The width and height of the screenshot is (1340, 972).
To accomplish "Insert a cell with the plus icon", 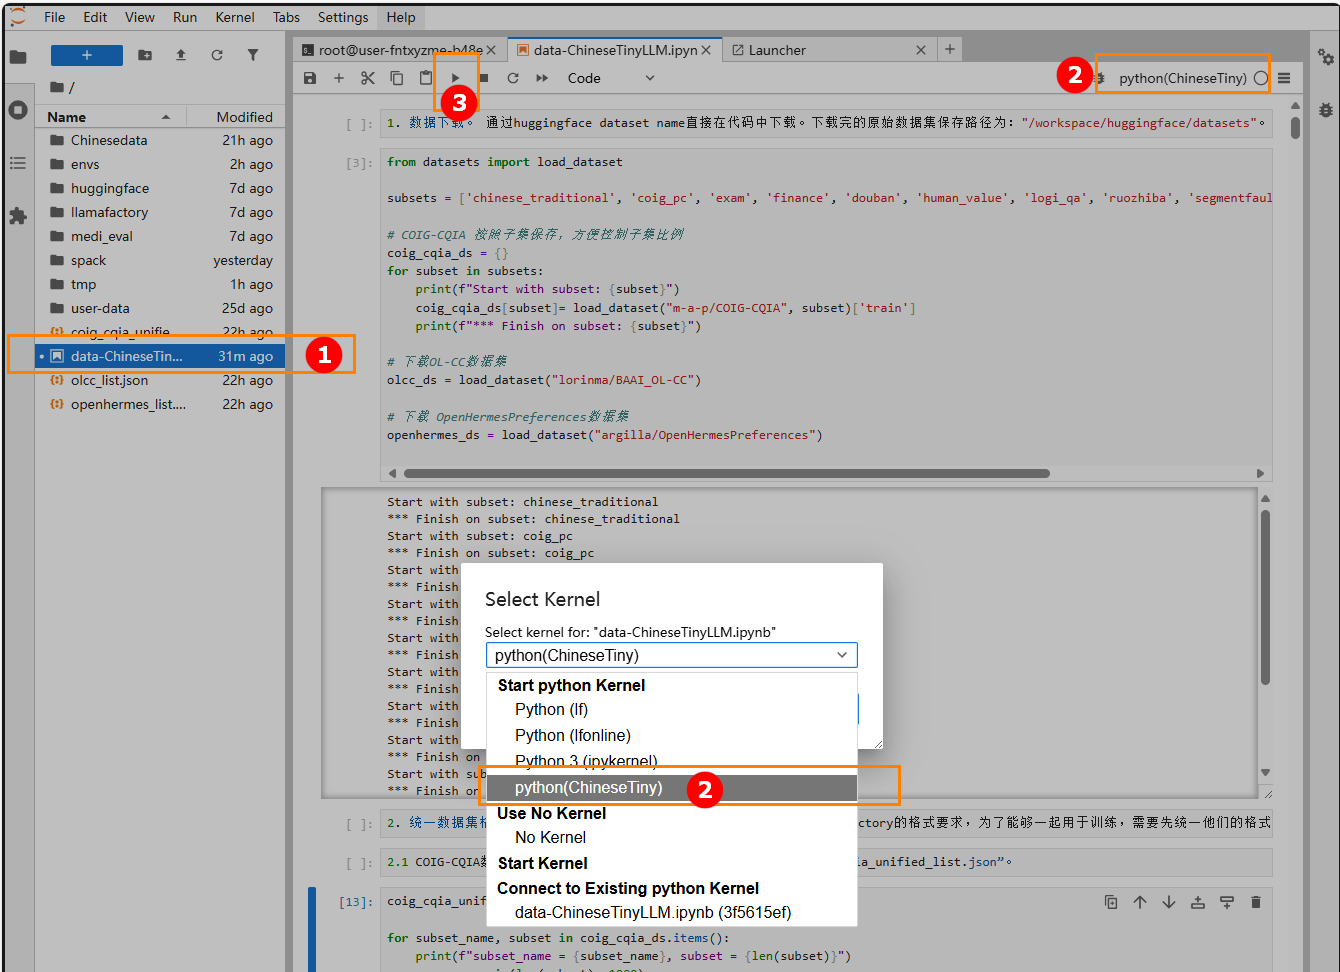I will 339,78.
